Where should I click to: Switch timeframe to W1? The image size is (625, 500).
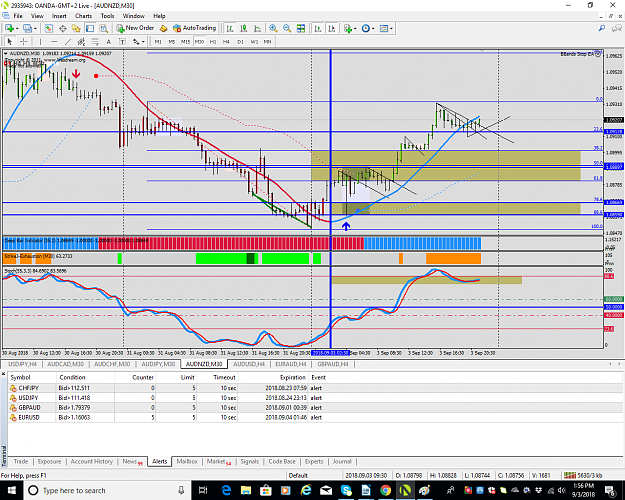254,41
